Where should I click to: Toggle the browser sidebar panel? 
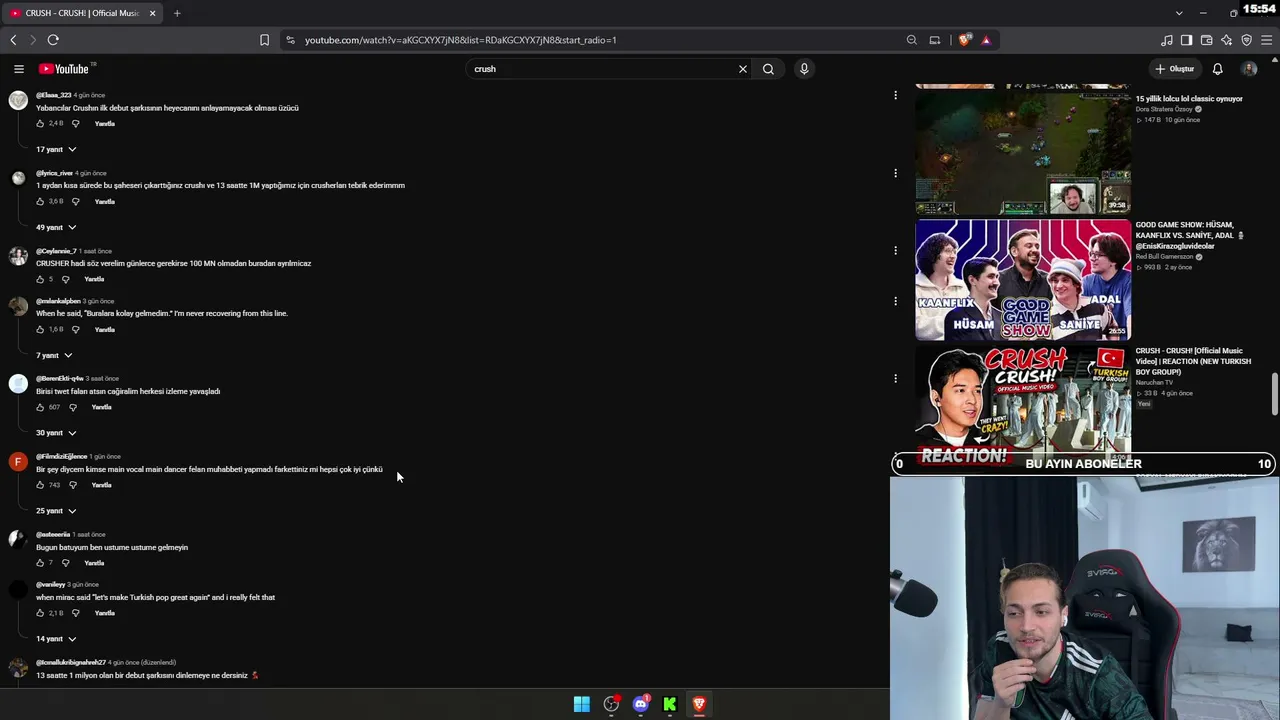[1186, 40]
